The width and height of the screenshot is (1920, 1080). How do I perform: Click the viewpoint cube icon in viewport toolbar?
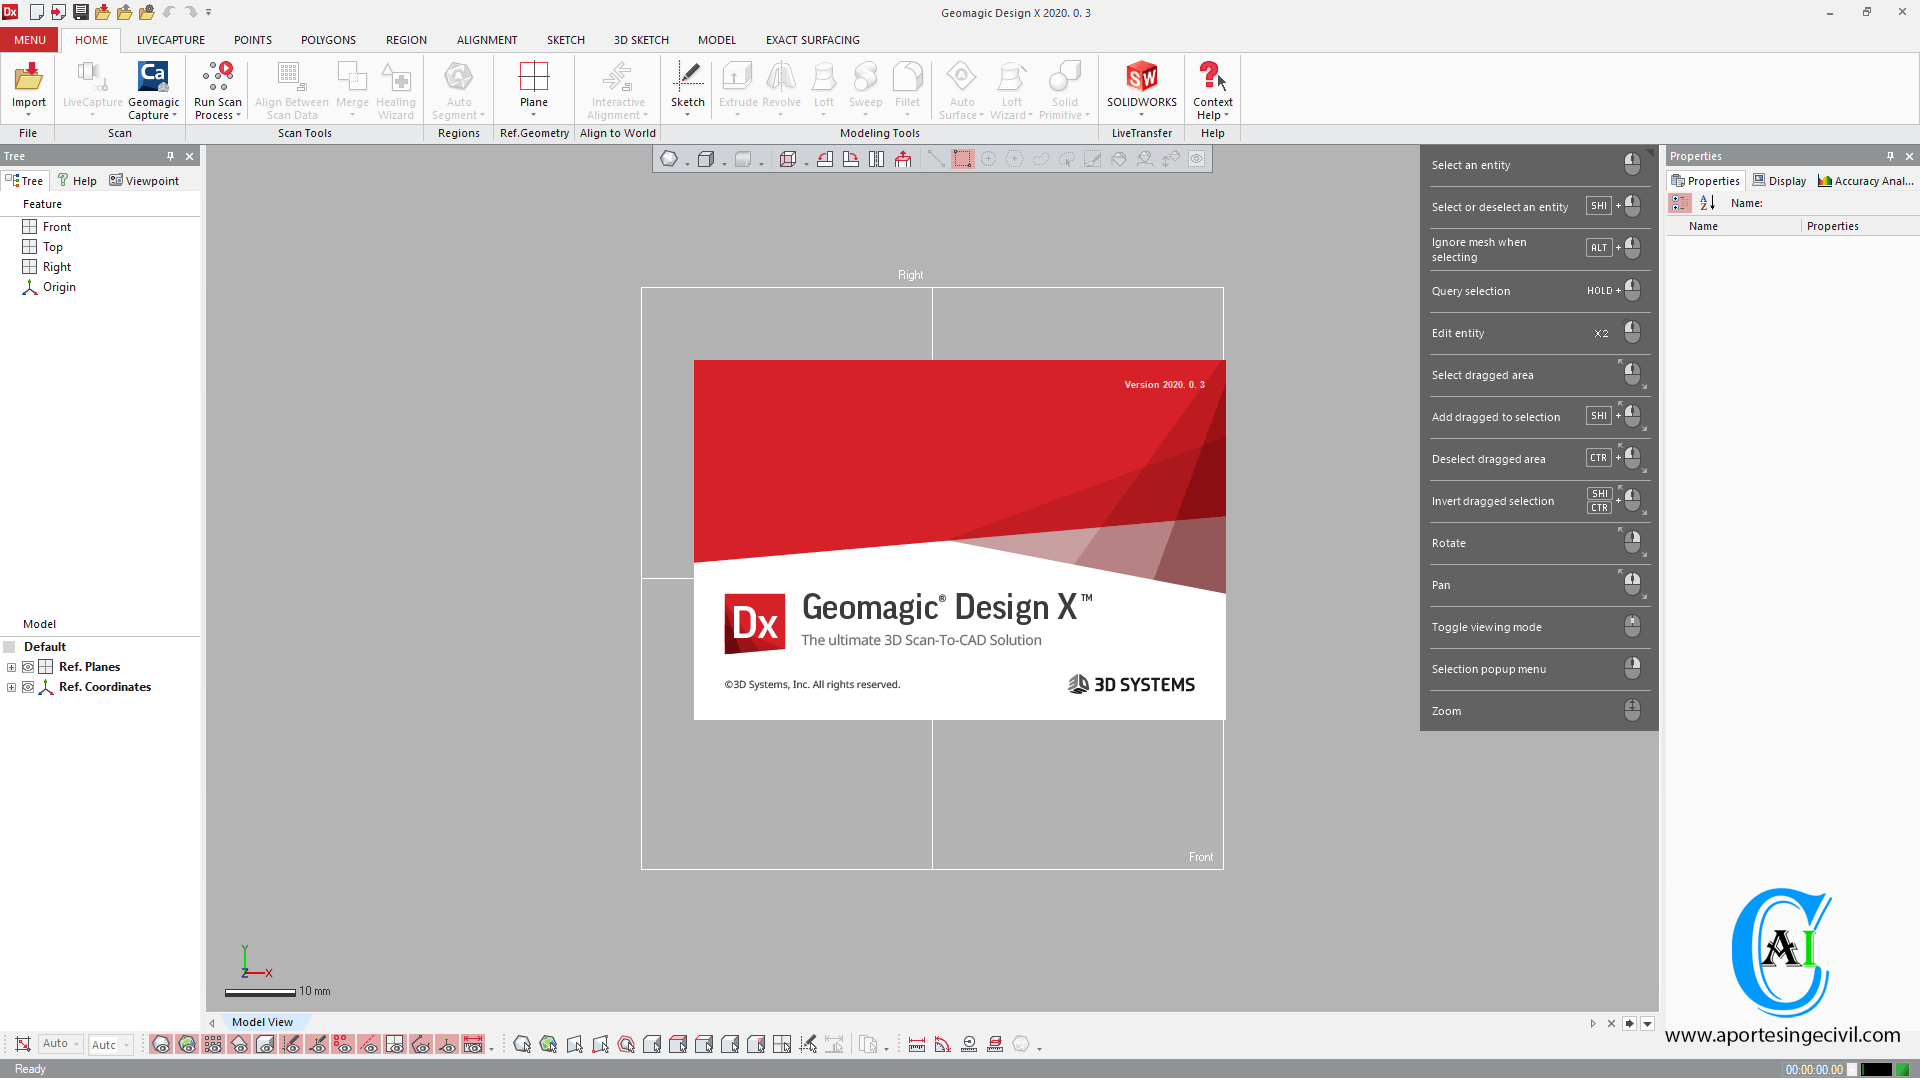[788, 159]
